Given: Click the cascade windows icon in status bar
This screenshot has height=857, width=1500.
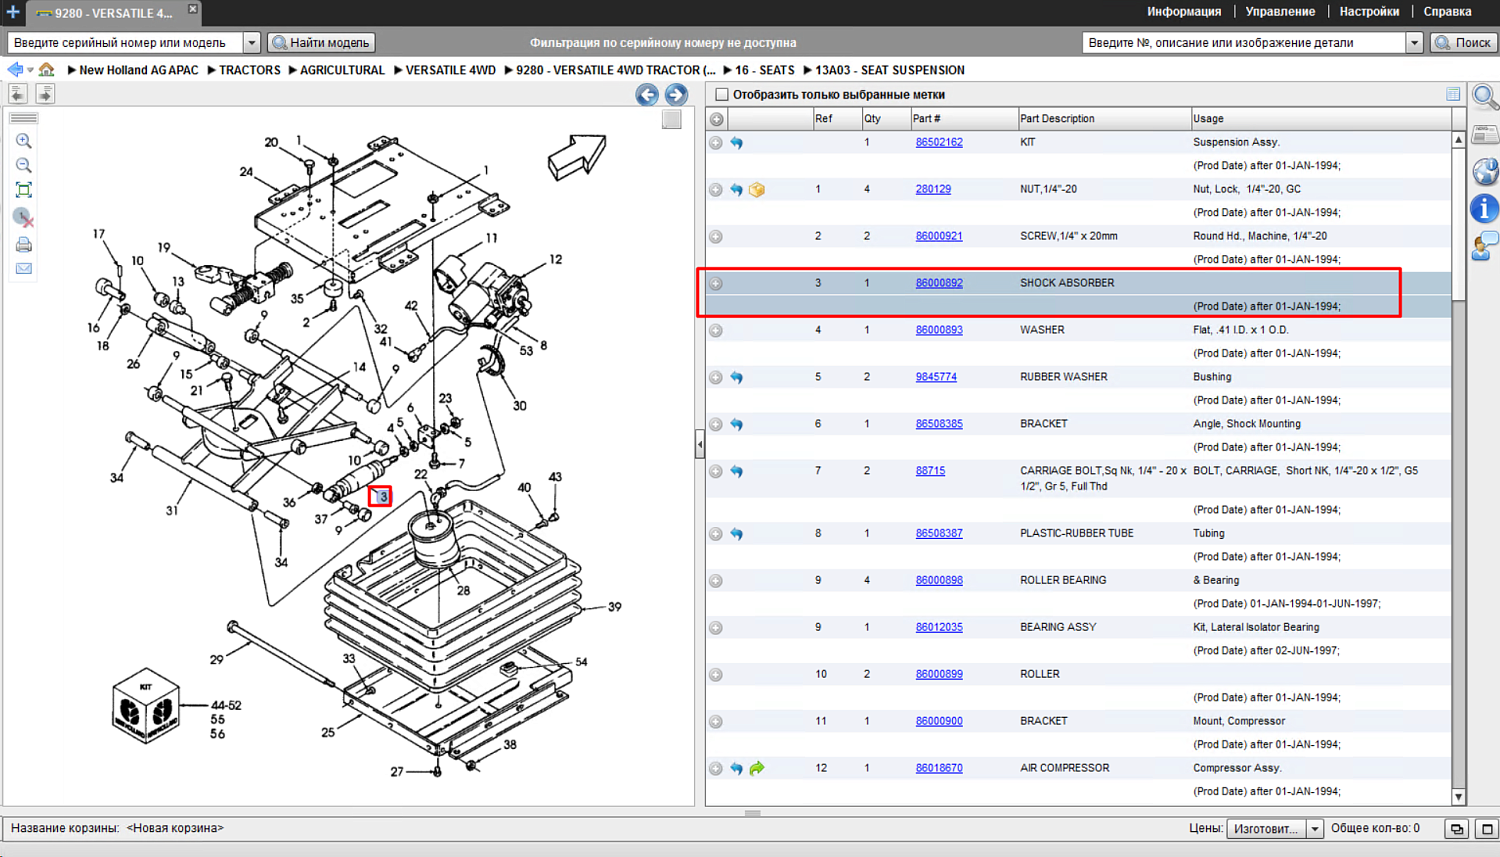Looking at the screenshot, I should pyautogui.click(x=1457, y=829).
